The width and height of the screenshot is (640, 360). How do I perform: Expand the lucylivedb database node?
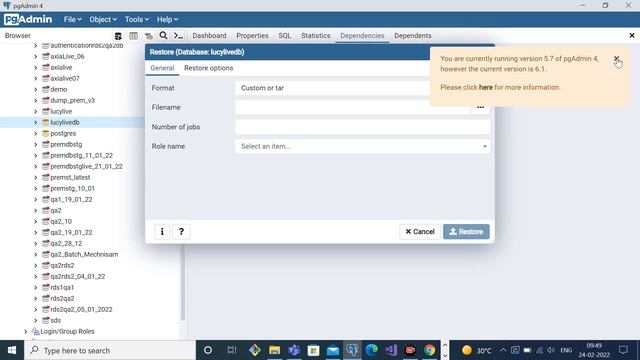(36, 122)
